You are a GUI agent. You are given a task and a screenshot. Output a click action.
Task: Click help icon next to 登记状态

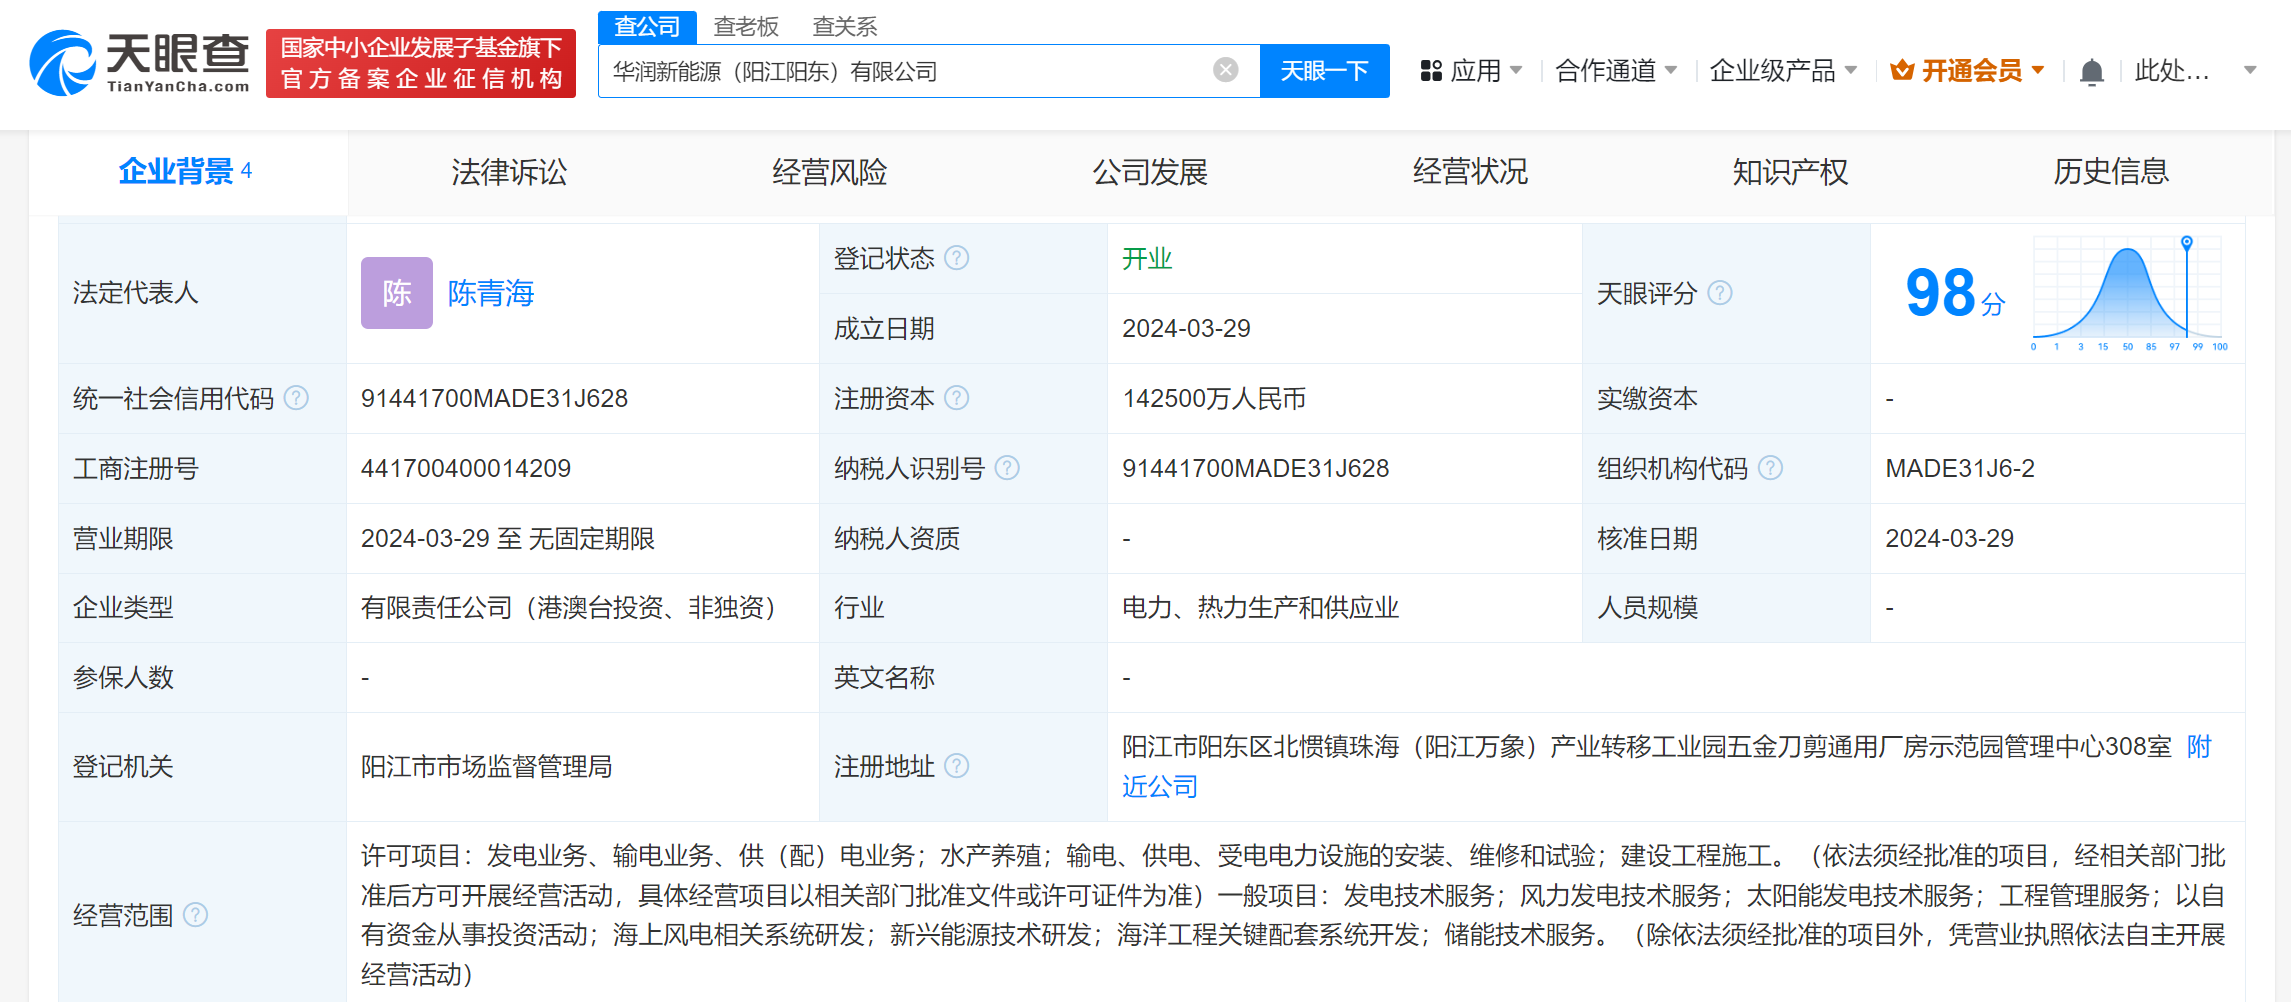(957, 258)
